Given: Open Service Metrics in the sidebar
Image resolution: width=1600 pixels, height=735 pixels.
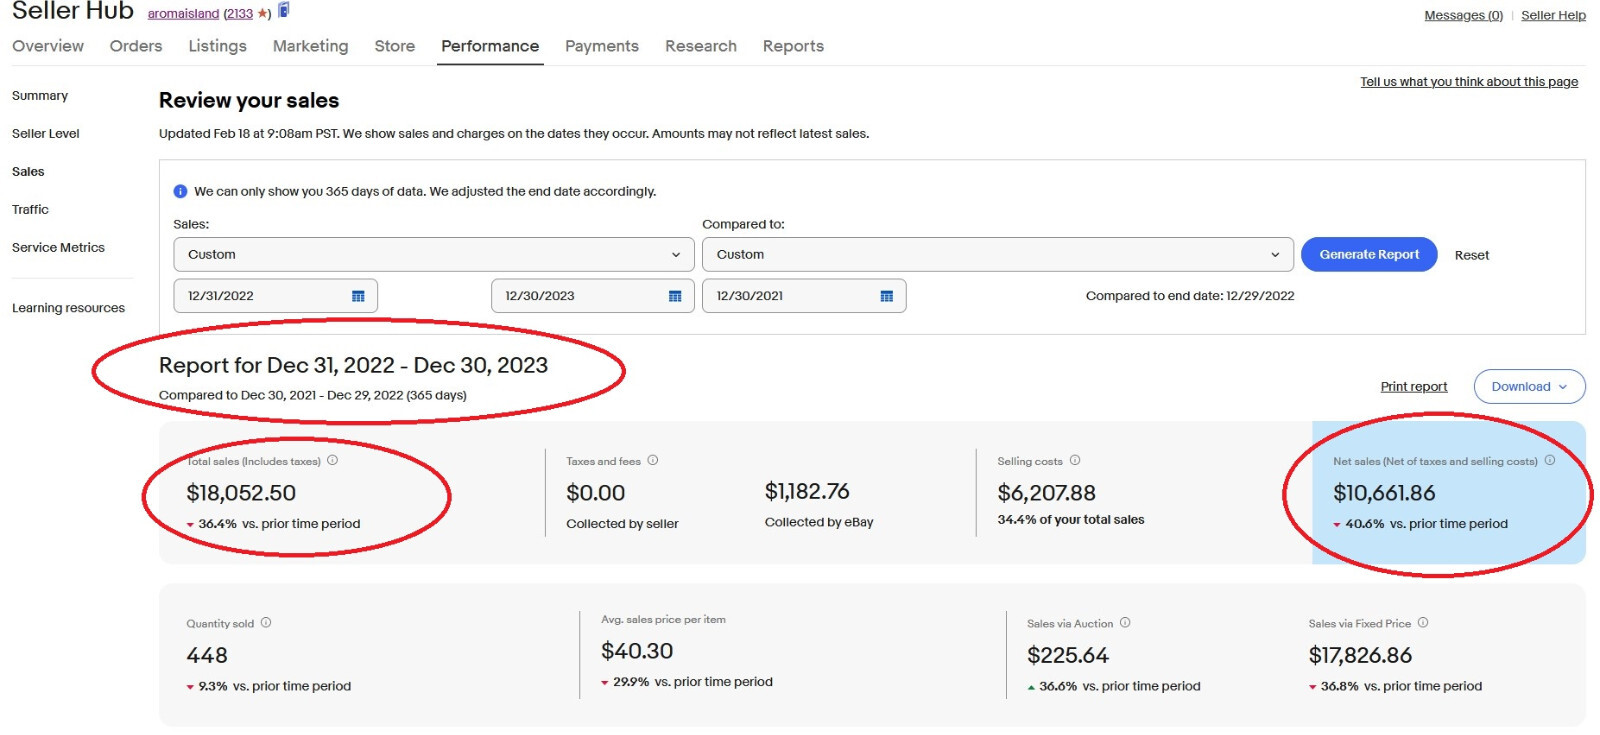Looking at the screenshot, I should (58, 248).
